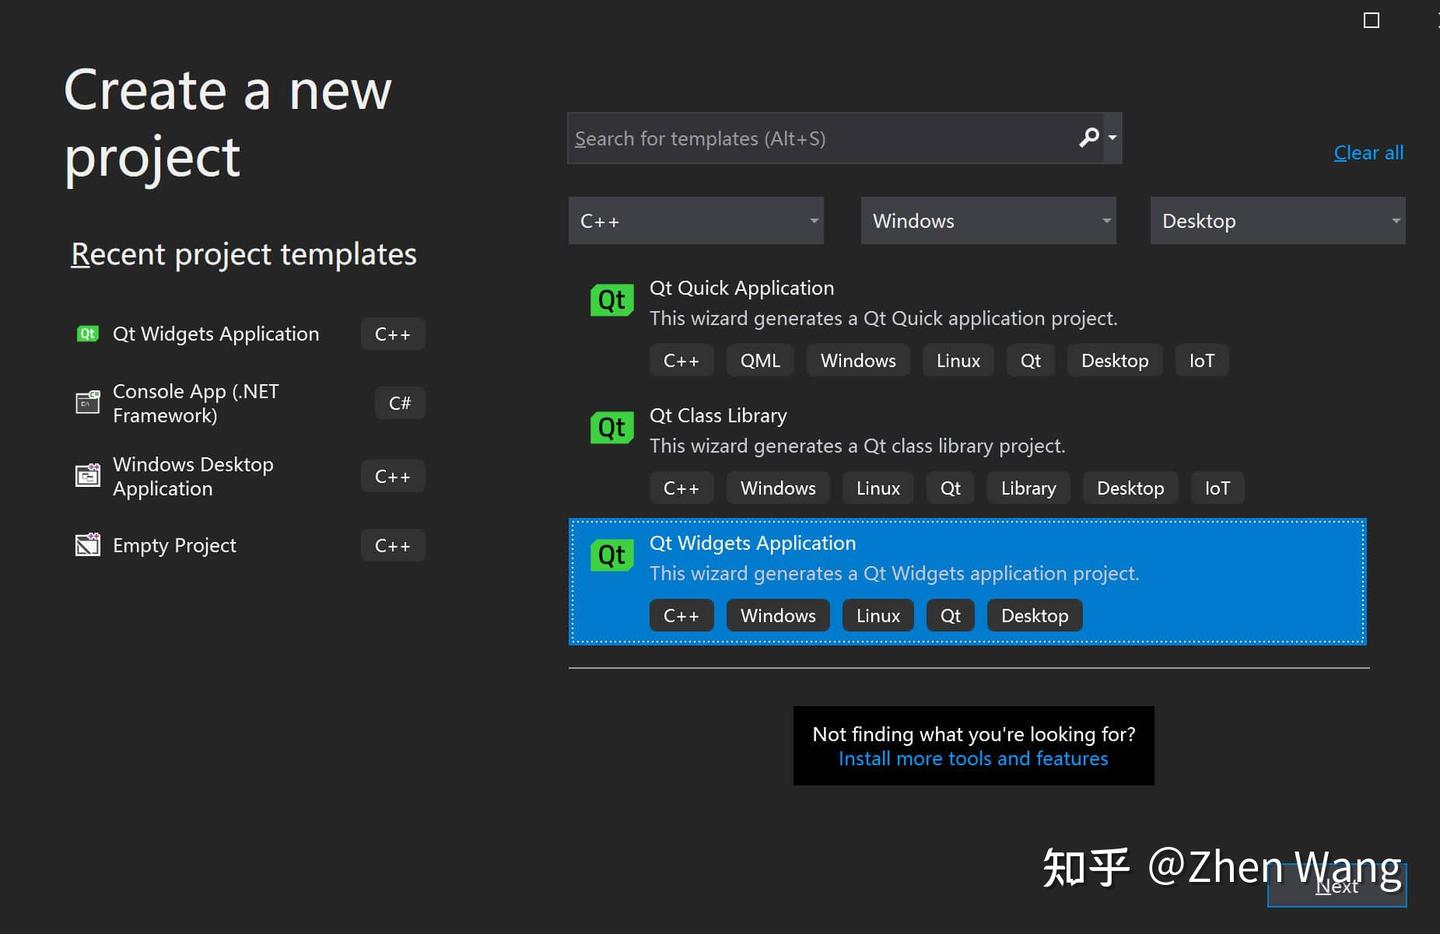Image resolution: width=1440 pixels, height=934 pixels.
Task: Click the QML tag under Qt Quick Application
Action: coord(760,360)
